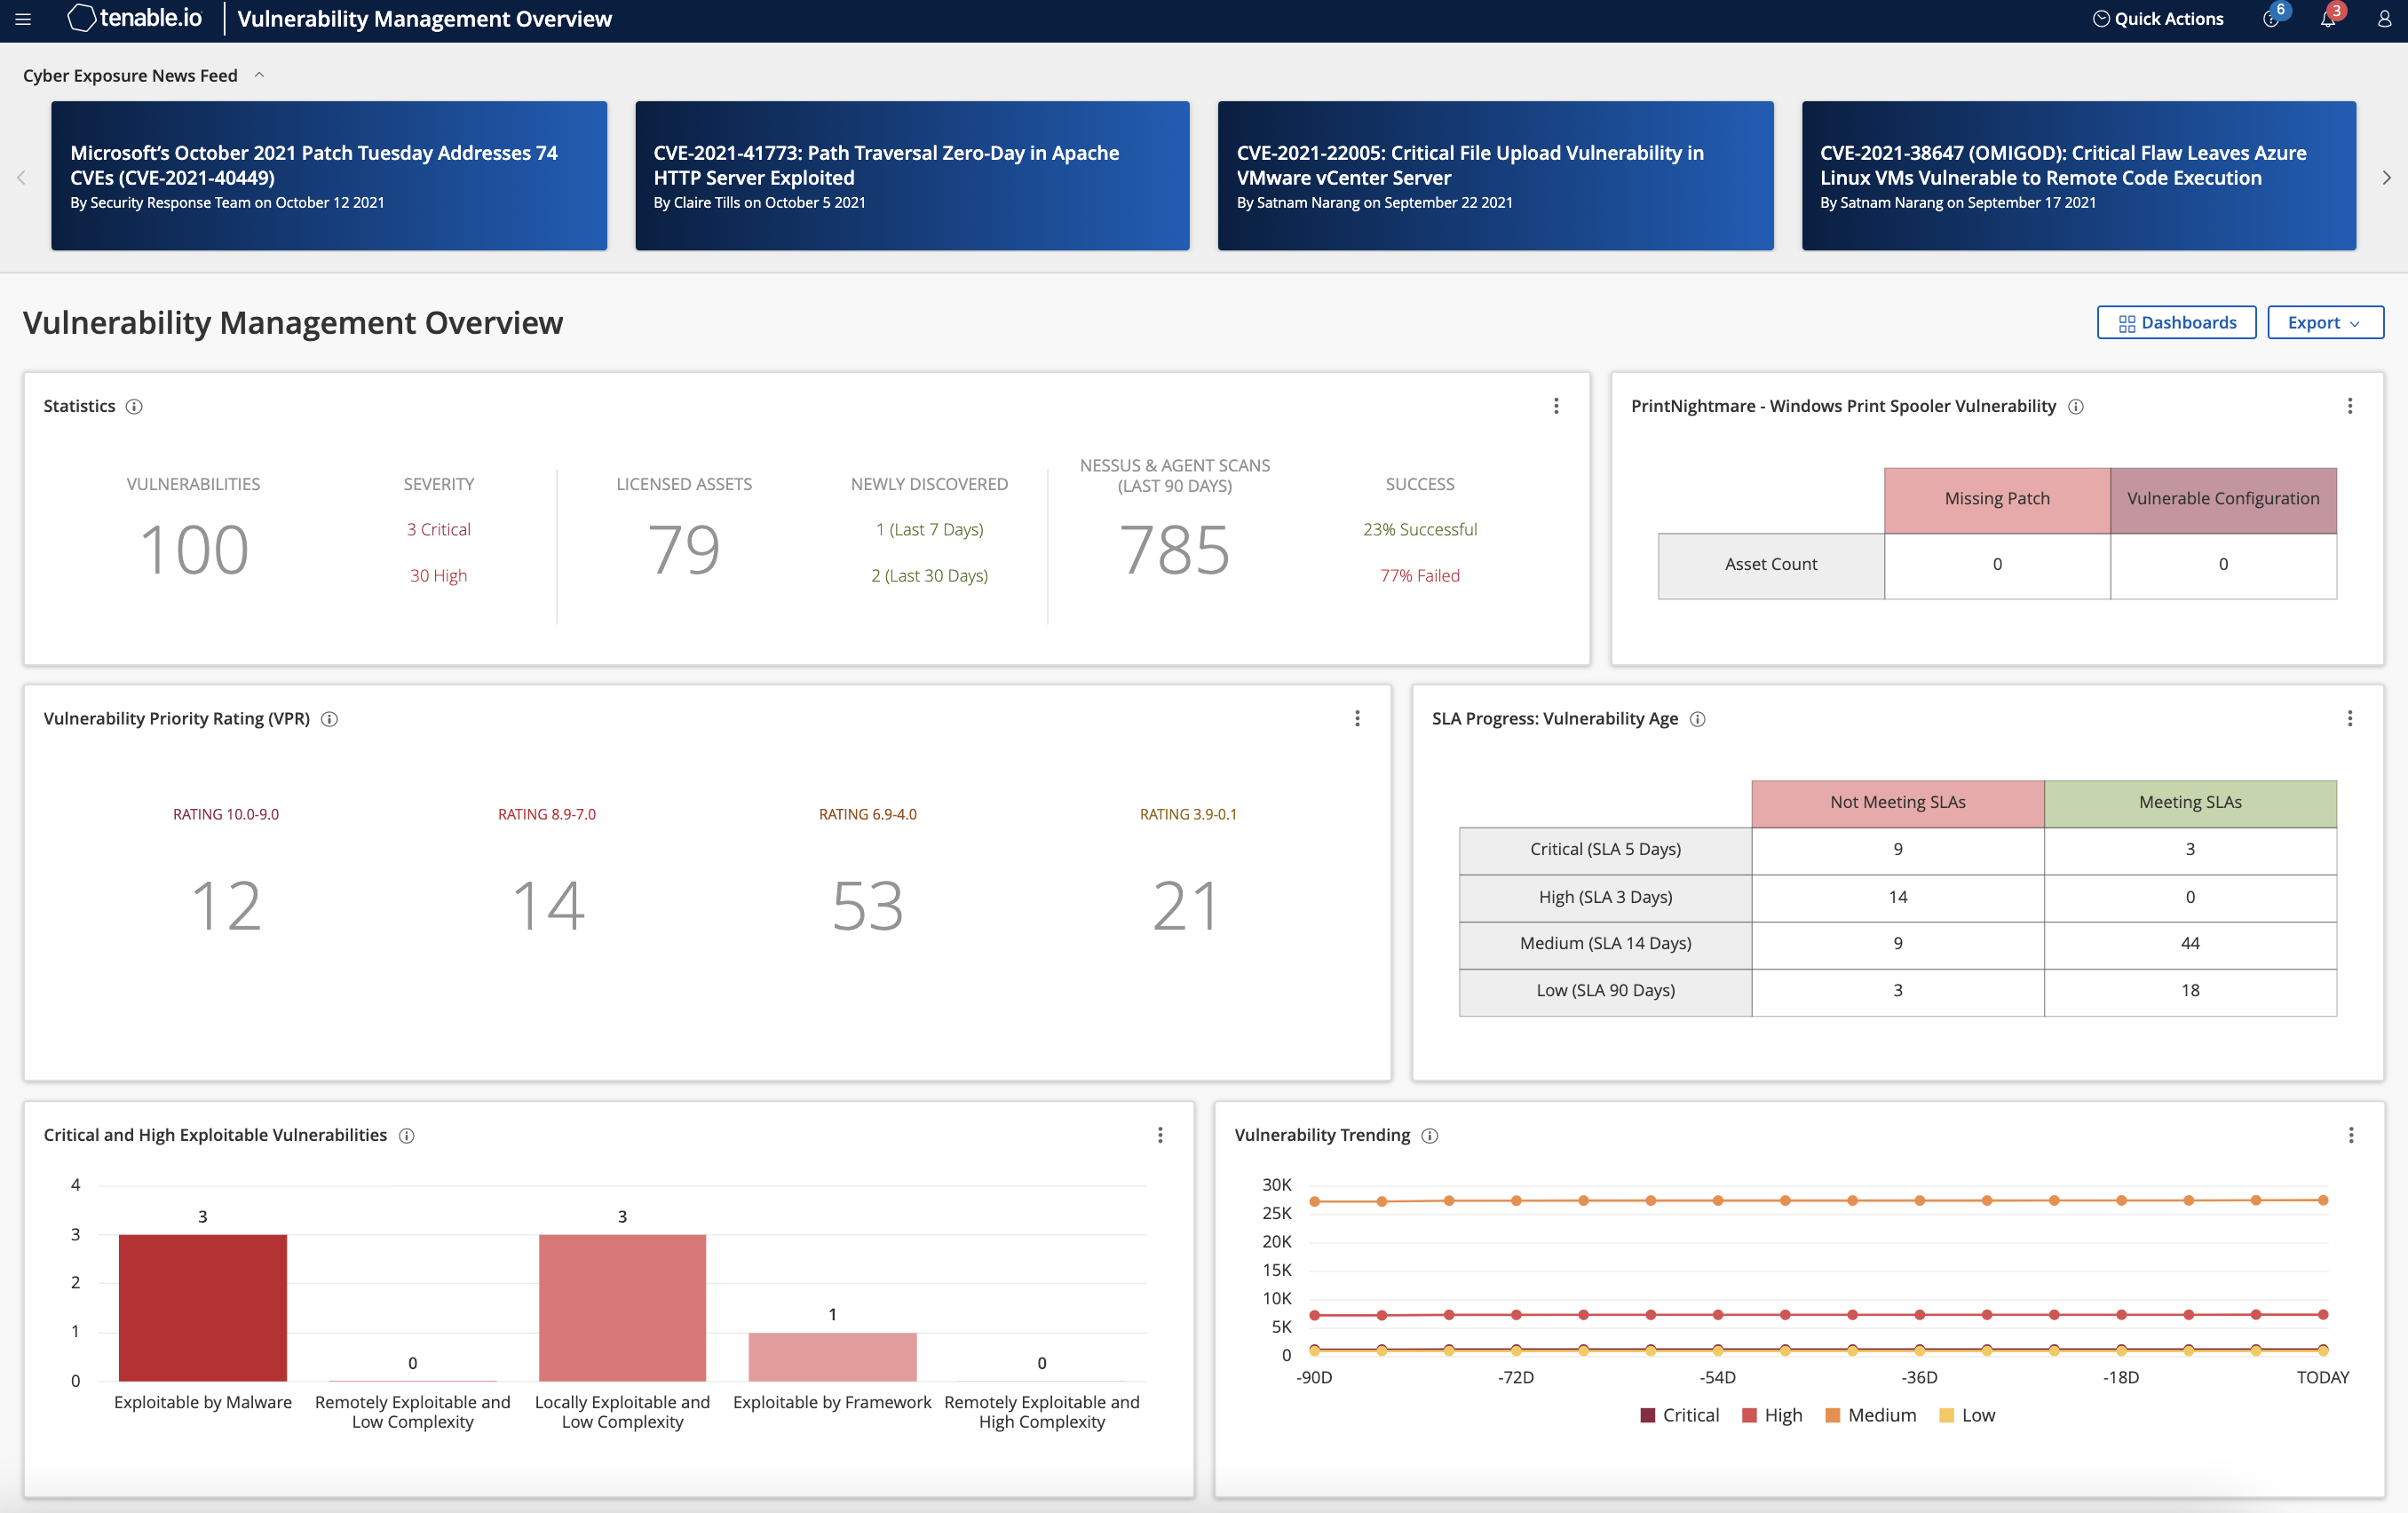Open the Quick Actions menu
This screenshot has height=1513, width=2408.
[2155, 21]
